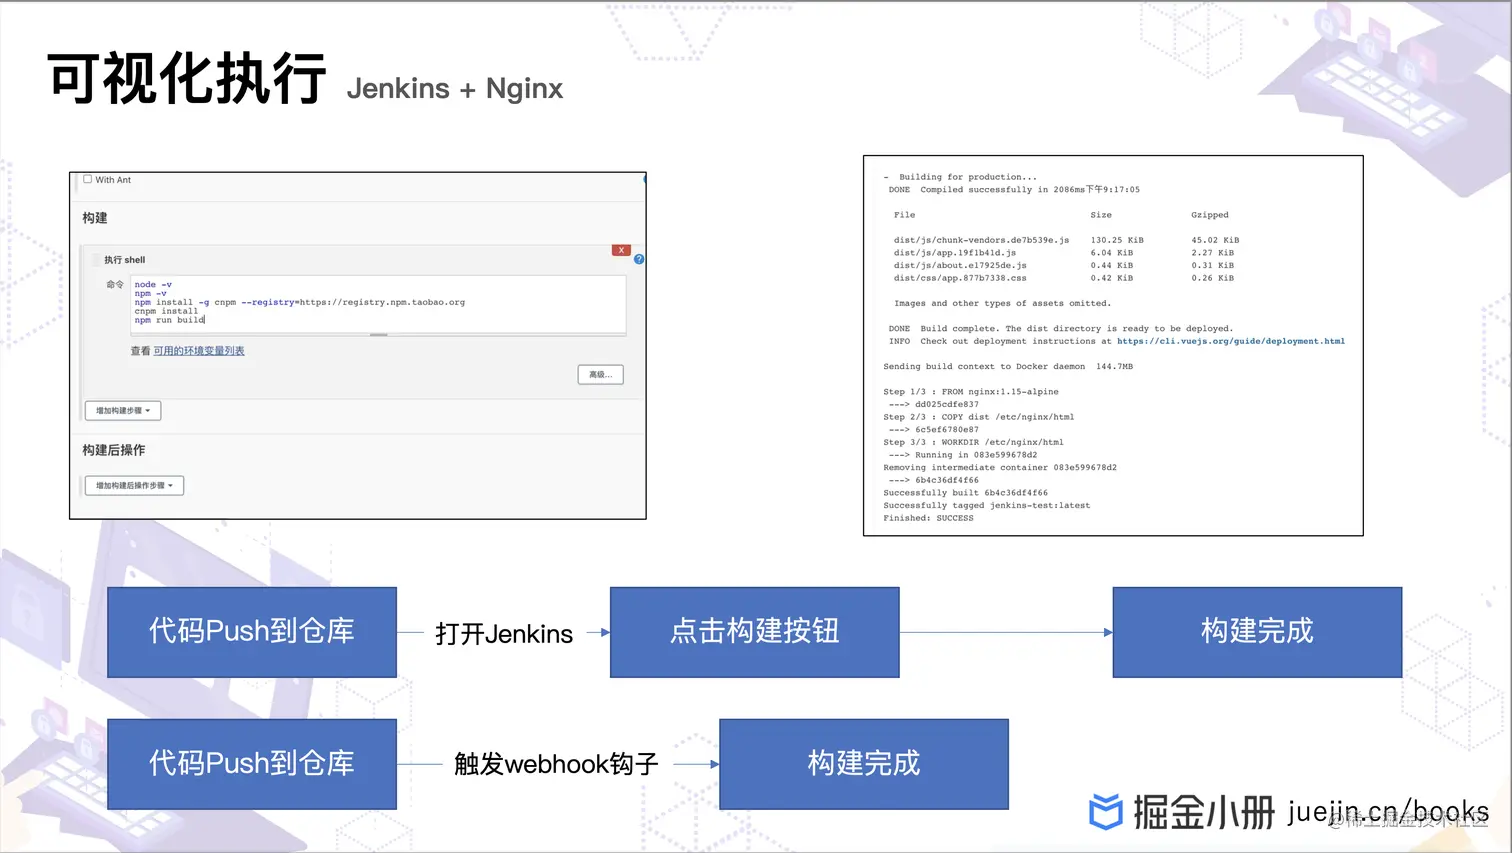Click 'npm run build' line in command box

coord(170,320)
